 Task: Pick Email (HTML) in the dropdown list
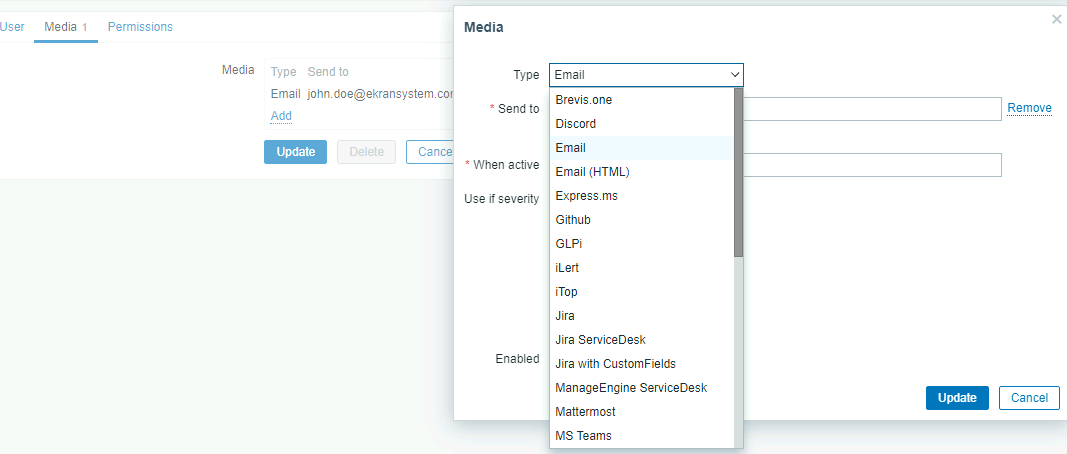592,172
